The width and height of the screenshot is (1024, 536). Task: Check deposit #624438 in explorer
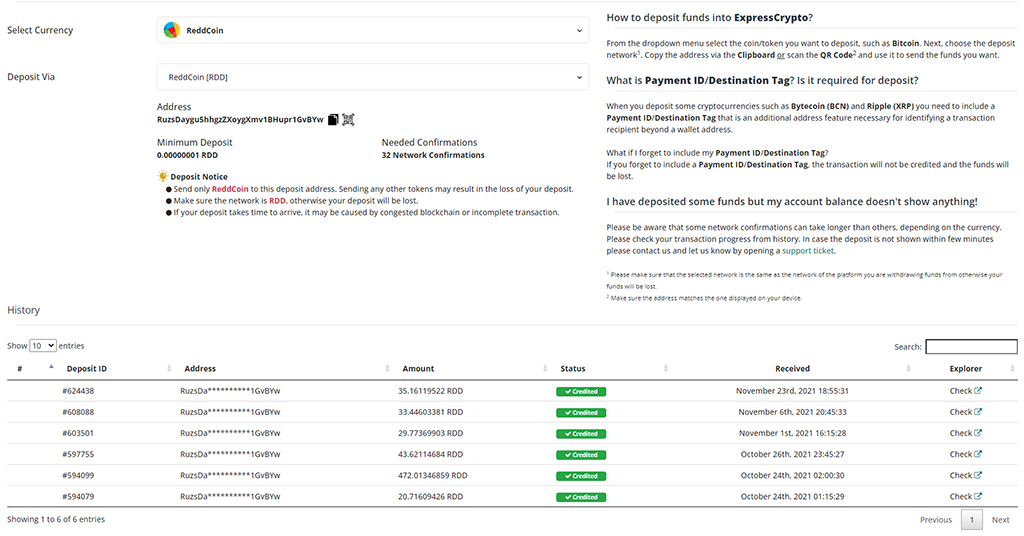click(965, 391)
